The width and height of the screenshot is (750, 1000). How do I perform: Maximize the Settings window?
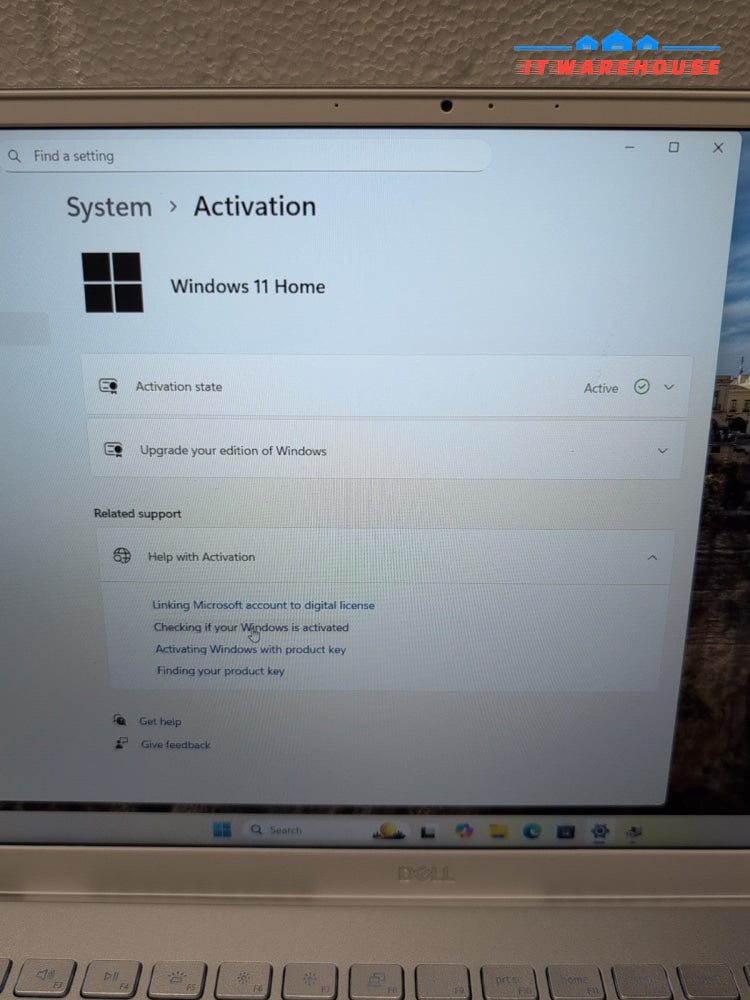tap(673, 147)
